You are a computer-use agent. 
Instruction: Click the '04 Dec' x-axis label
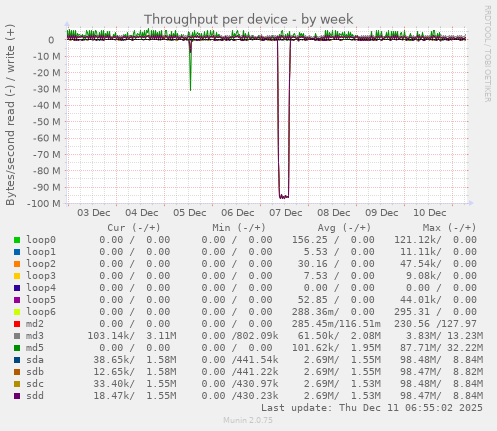pyautogui.click(x=142, y=213)
